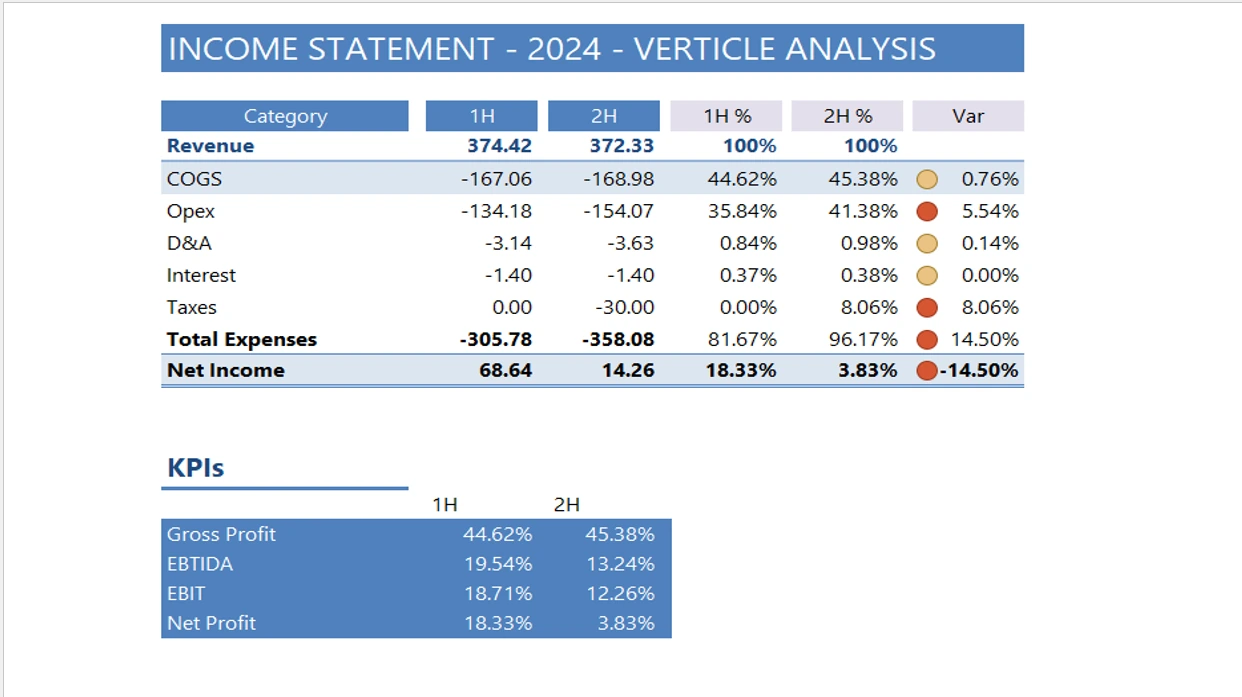This screenshot has width=1242, height=697.
Task: Click the D&A row label
Action: point(190,244)
